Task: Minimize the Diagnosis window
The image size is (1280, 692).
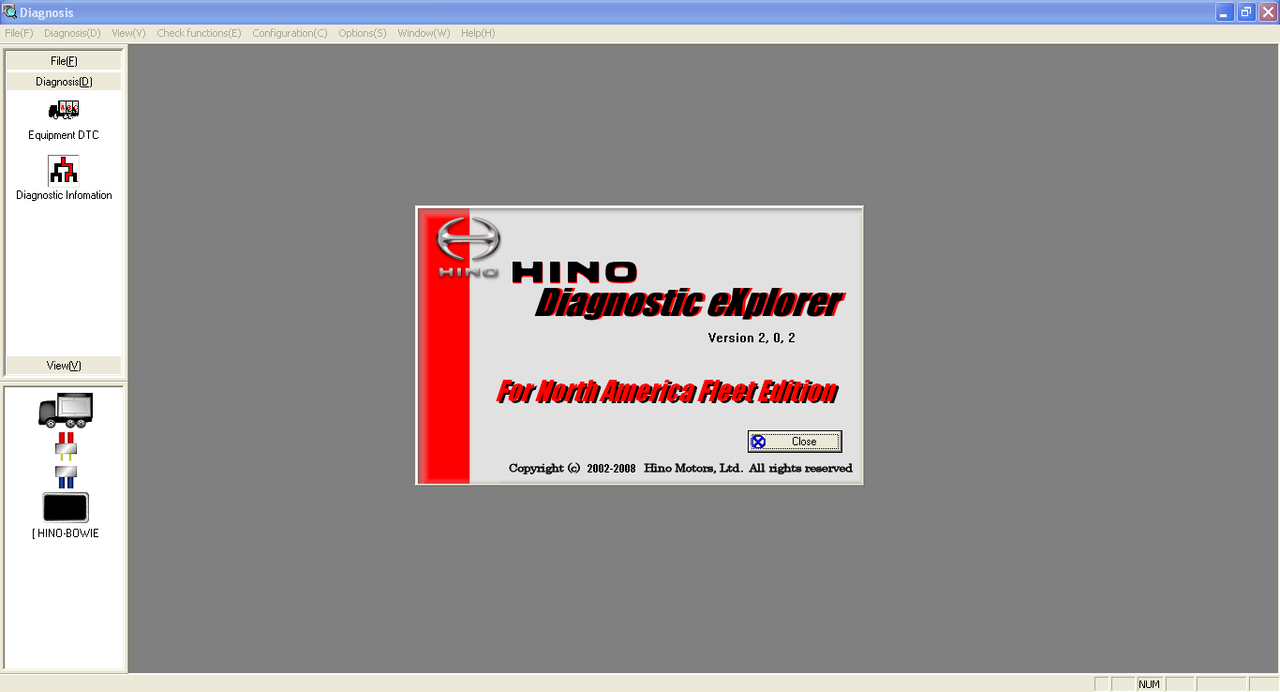Action: pyautogui.click(x=1224, y=12)
